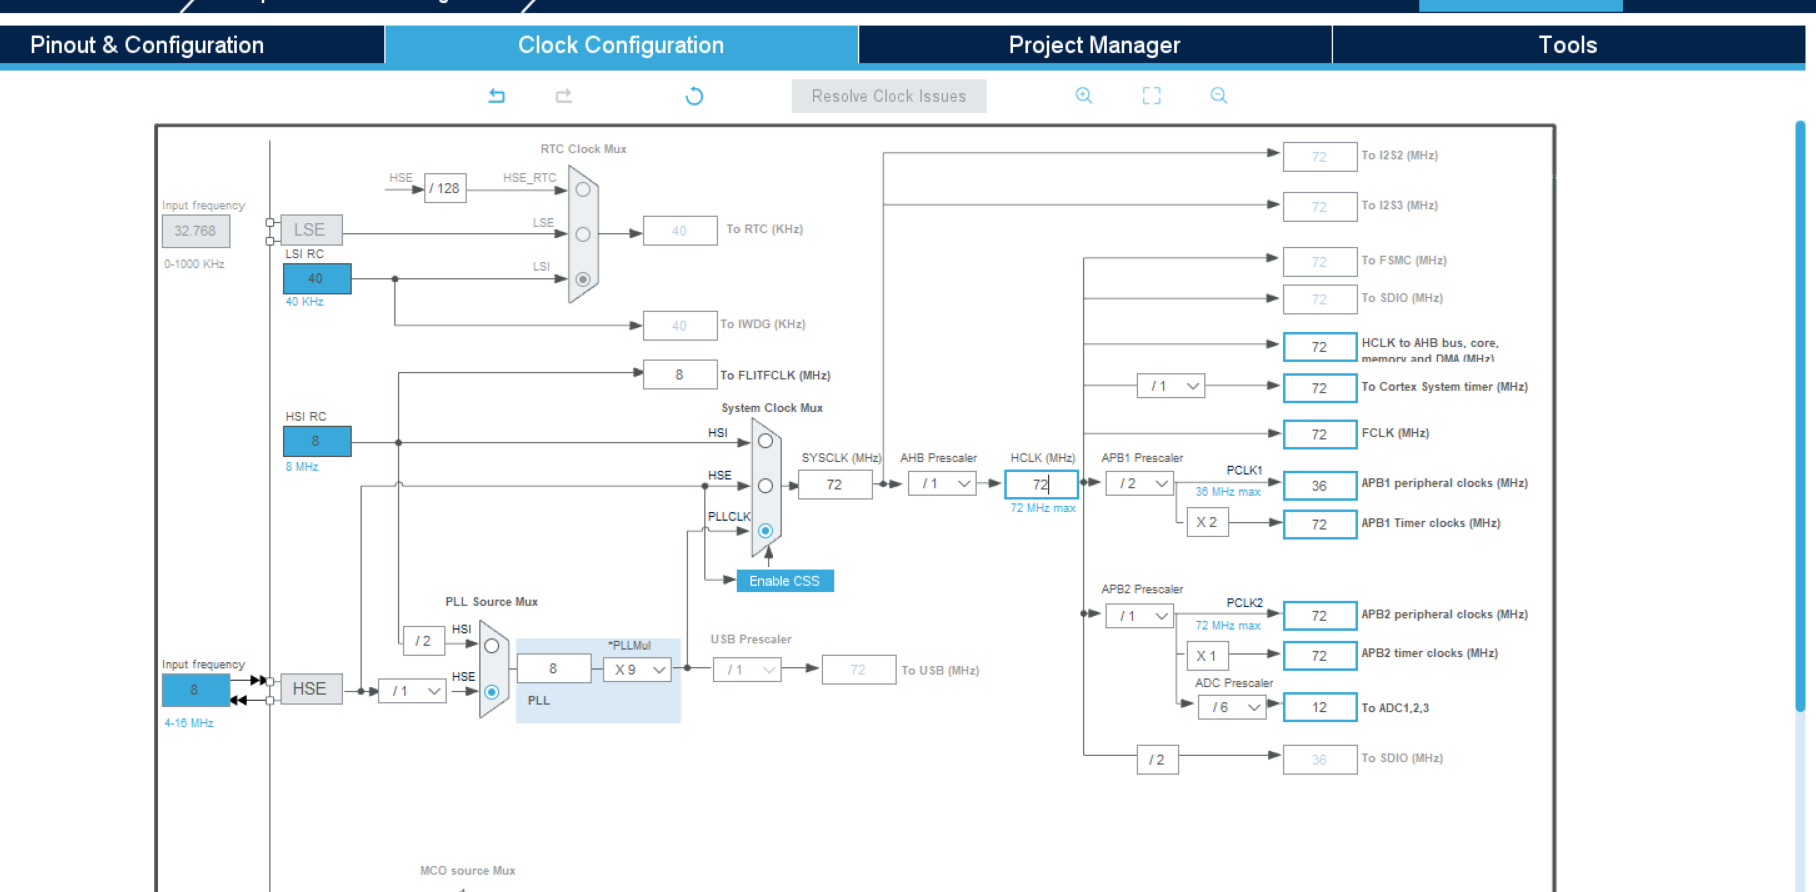The height and width of the screenshot is (892, 1816).
Task: Open the AHB Prescaler dropdown
Action: point(942,484)
